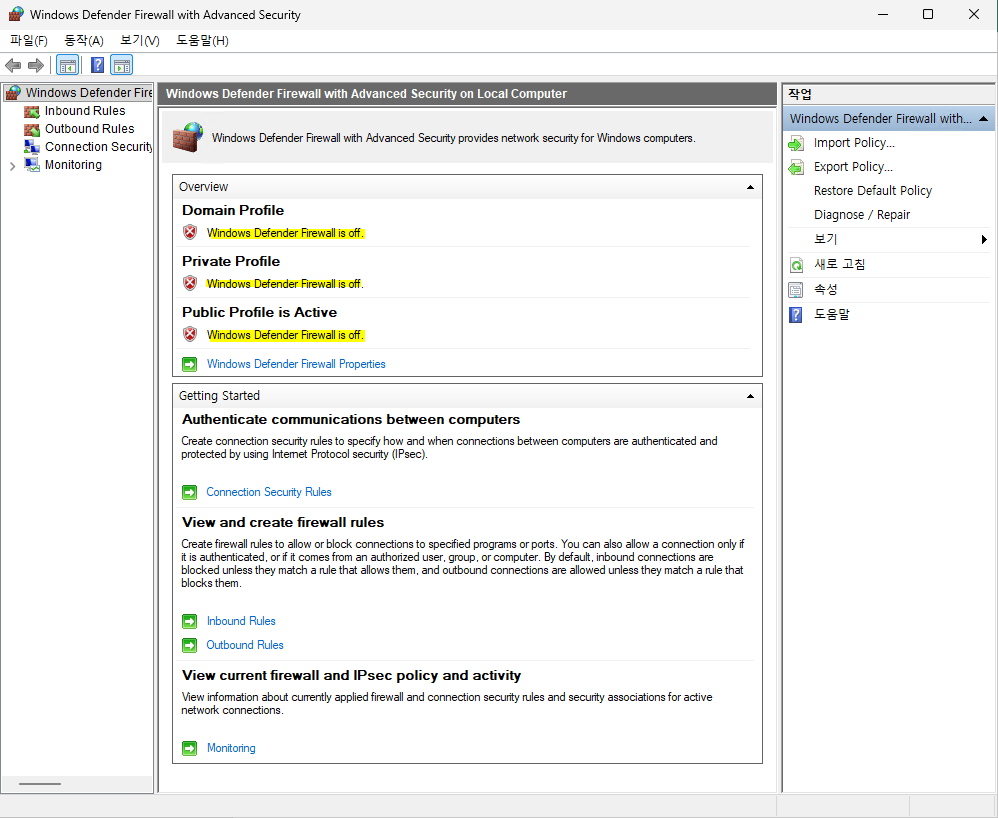Click Public Profile red shield icon
The image size is (998, 818).
click(190, 334)
